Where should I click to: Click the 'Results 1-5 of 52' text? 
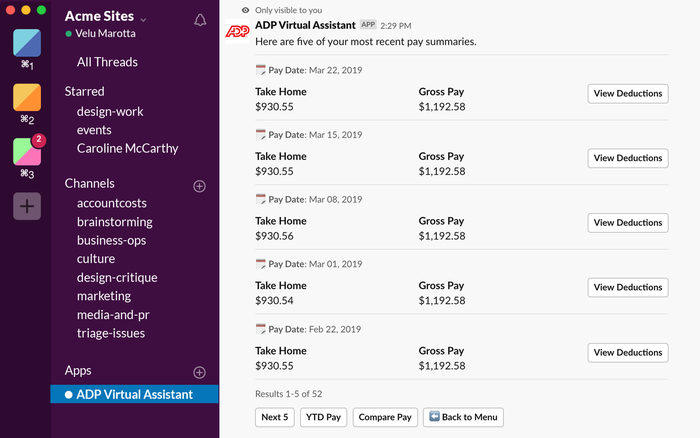click(288, 394)
